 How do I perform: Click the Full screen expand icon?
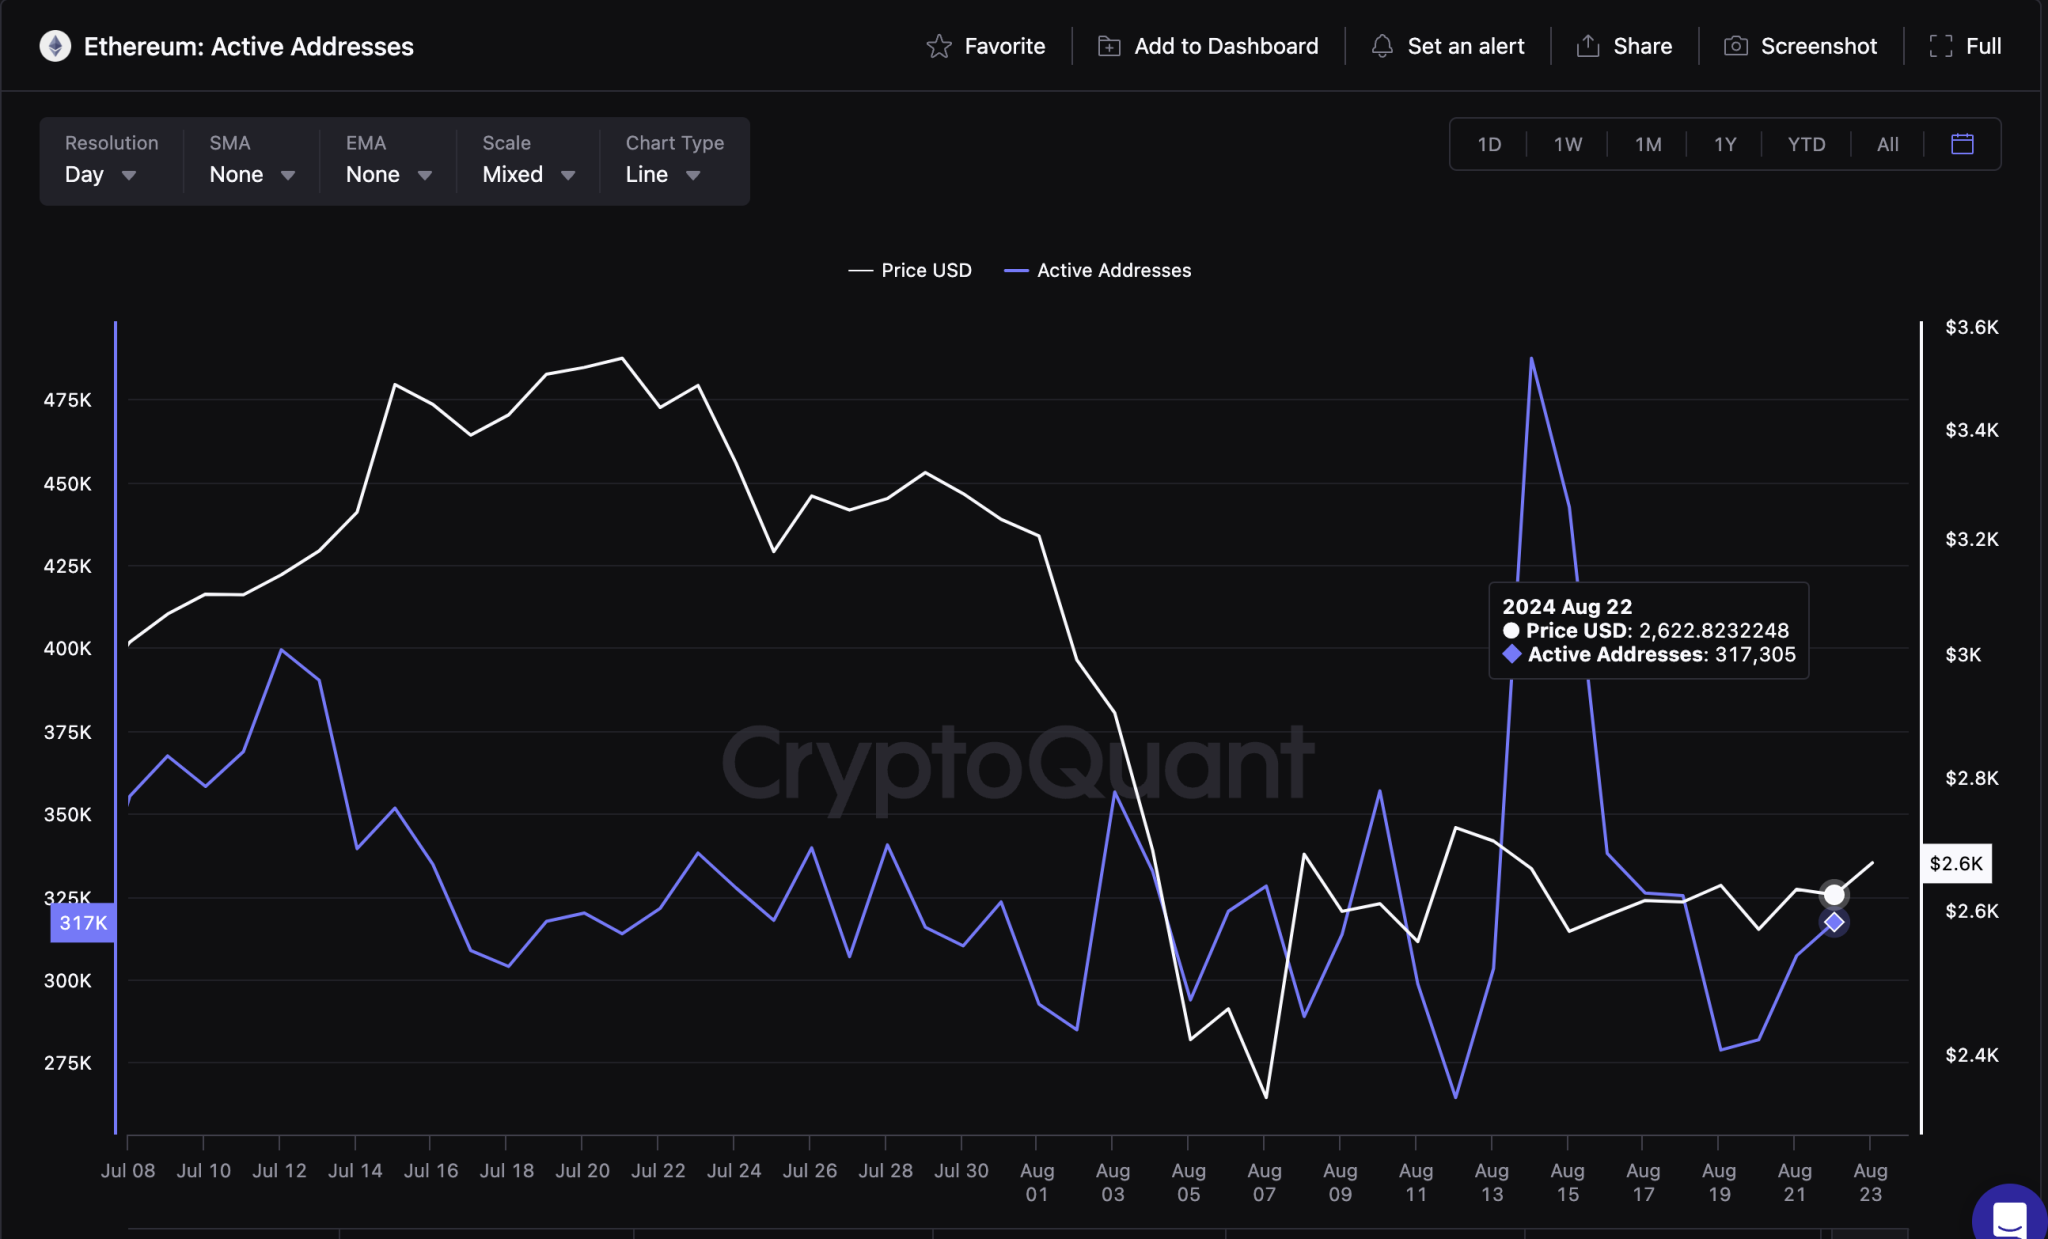[x=1941, y=44]
